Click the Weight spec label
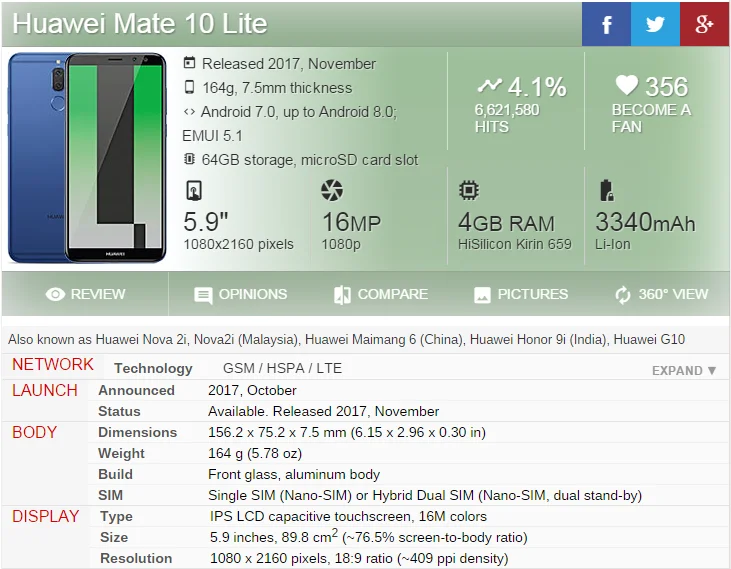This screenshot has height=569, width=731. [x=121, y=453]
